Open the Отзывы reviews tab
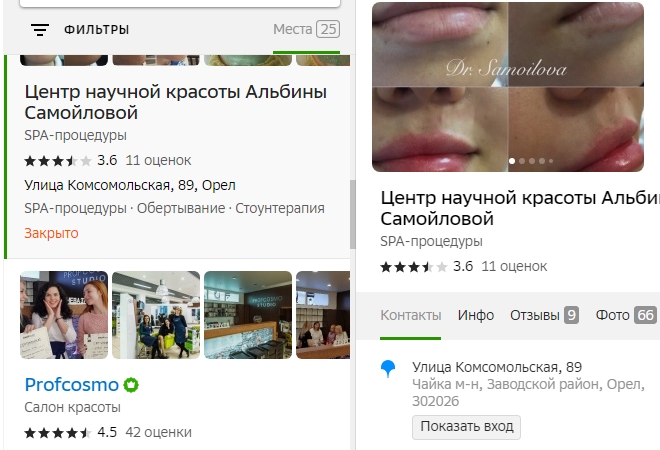 tap(544, 315)
